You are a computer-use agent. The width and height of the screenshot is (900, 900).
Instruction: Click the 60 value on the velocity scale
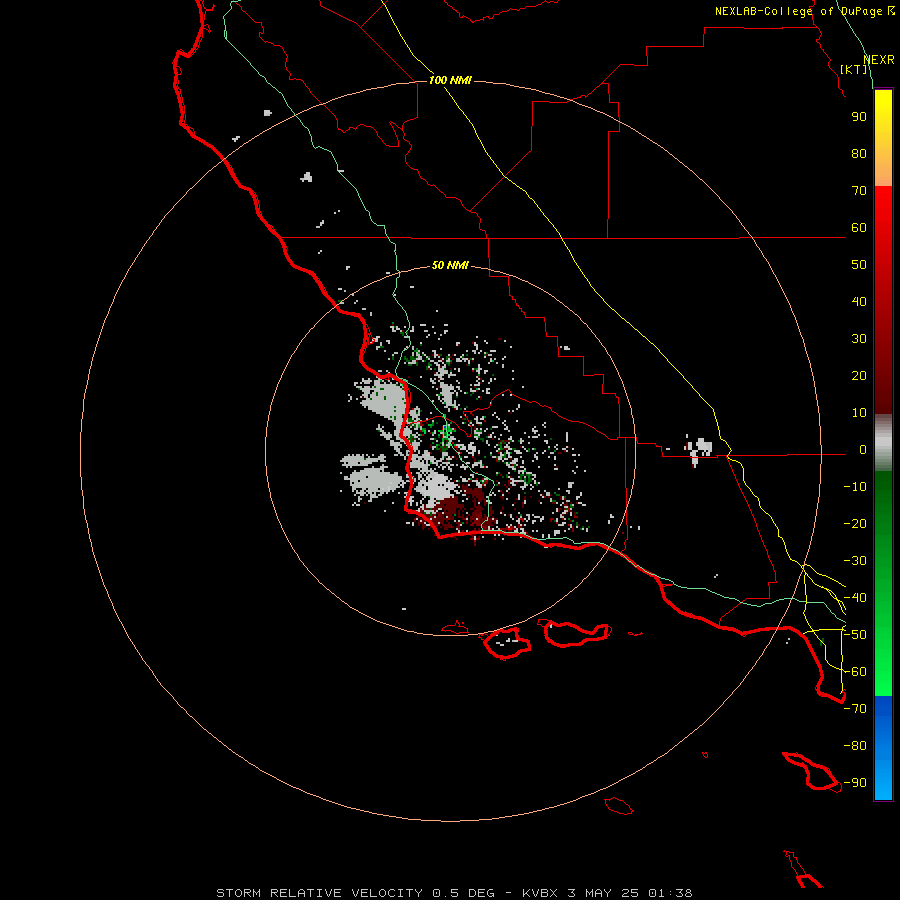pyautogui.click(x=859, y=228)
